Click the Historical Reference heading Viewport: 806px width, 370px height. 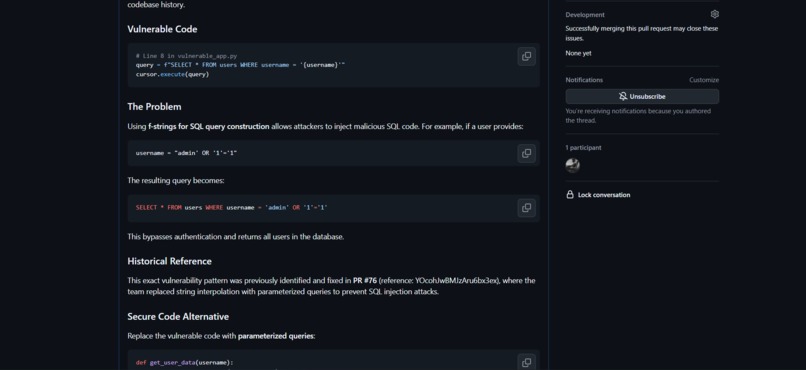pyautogui.click(x=169, y=262)
